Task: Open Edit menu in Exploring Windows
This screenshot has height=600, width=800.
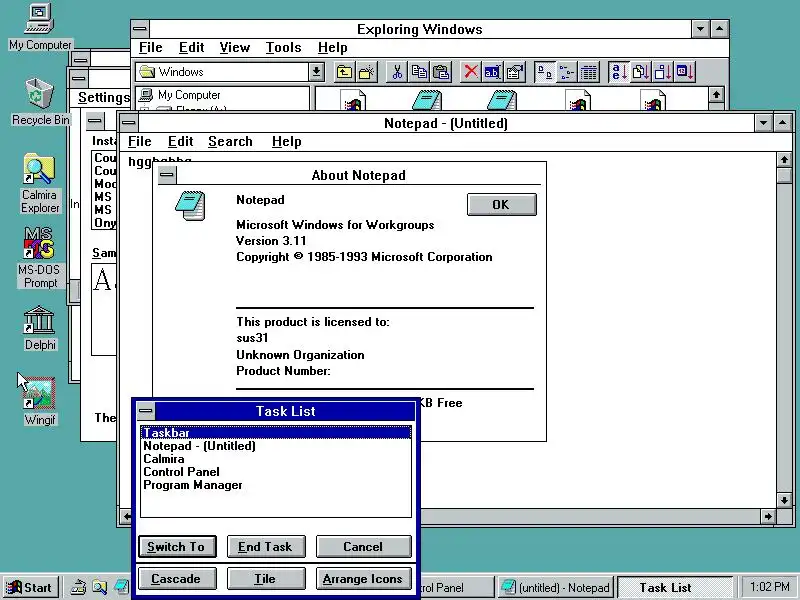Action: tap(191, 48)
